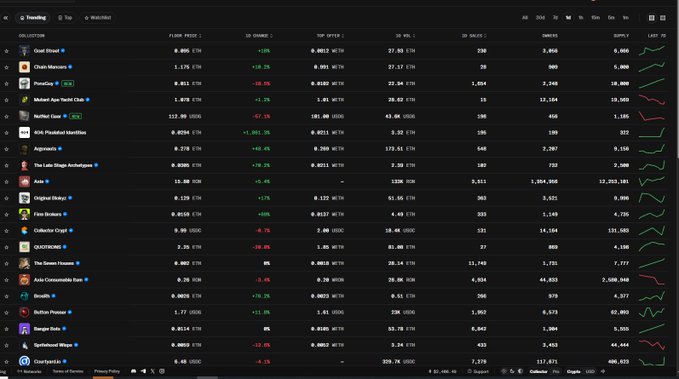Image resolution: width=679 pixels, height=379 pixels.
Task: Open the Discord icon in footer
Action: click(x=133, y=371)
